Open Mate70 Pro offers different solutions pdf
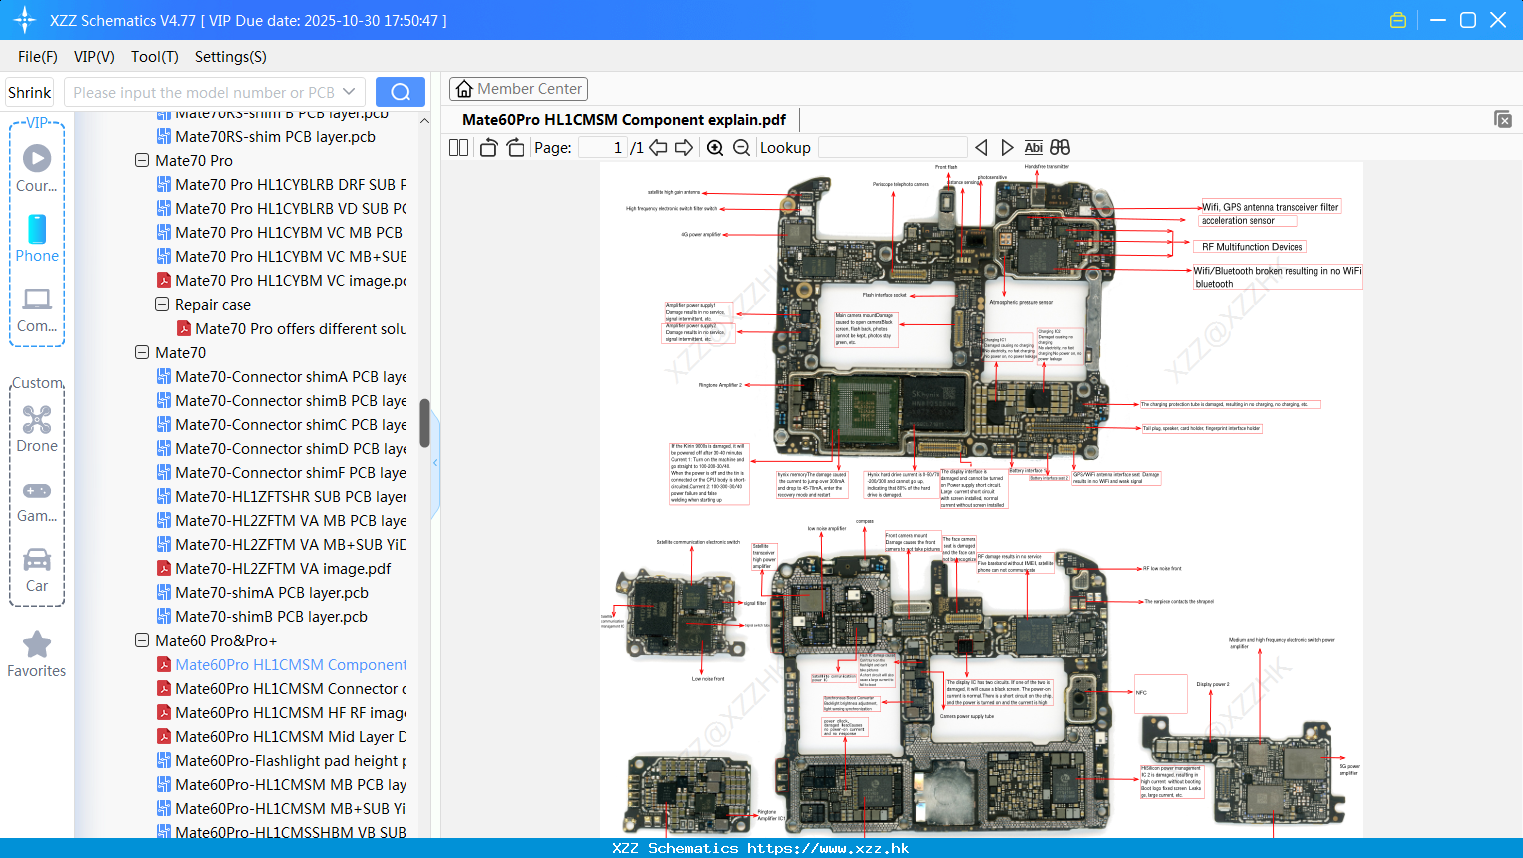This screenshot has height=858, width=1523. 292,328
